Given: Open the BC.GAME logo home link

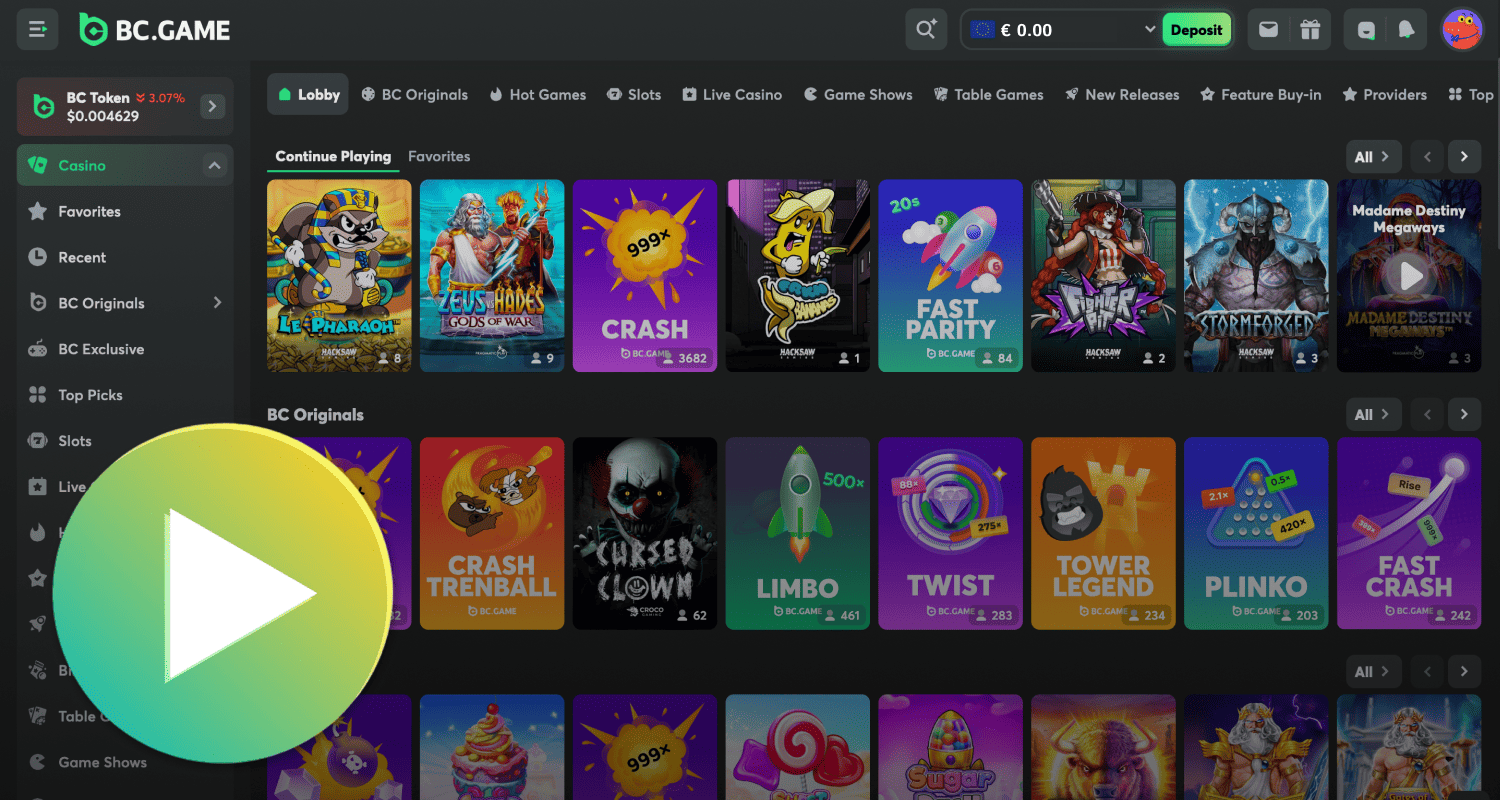Looking at the screenshot, I should 155,30.
